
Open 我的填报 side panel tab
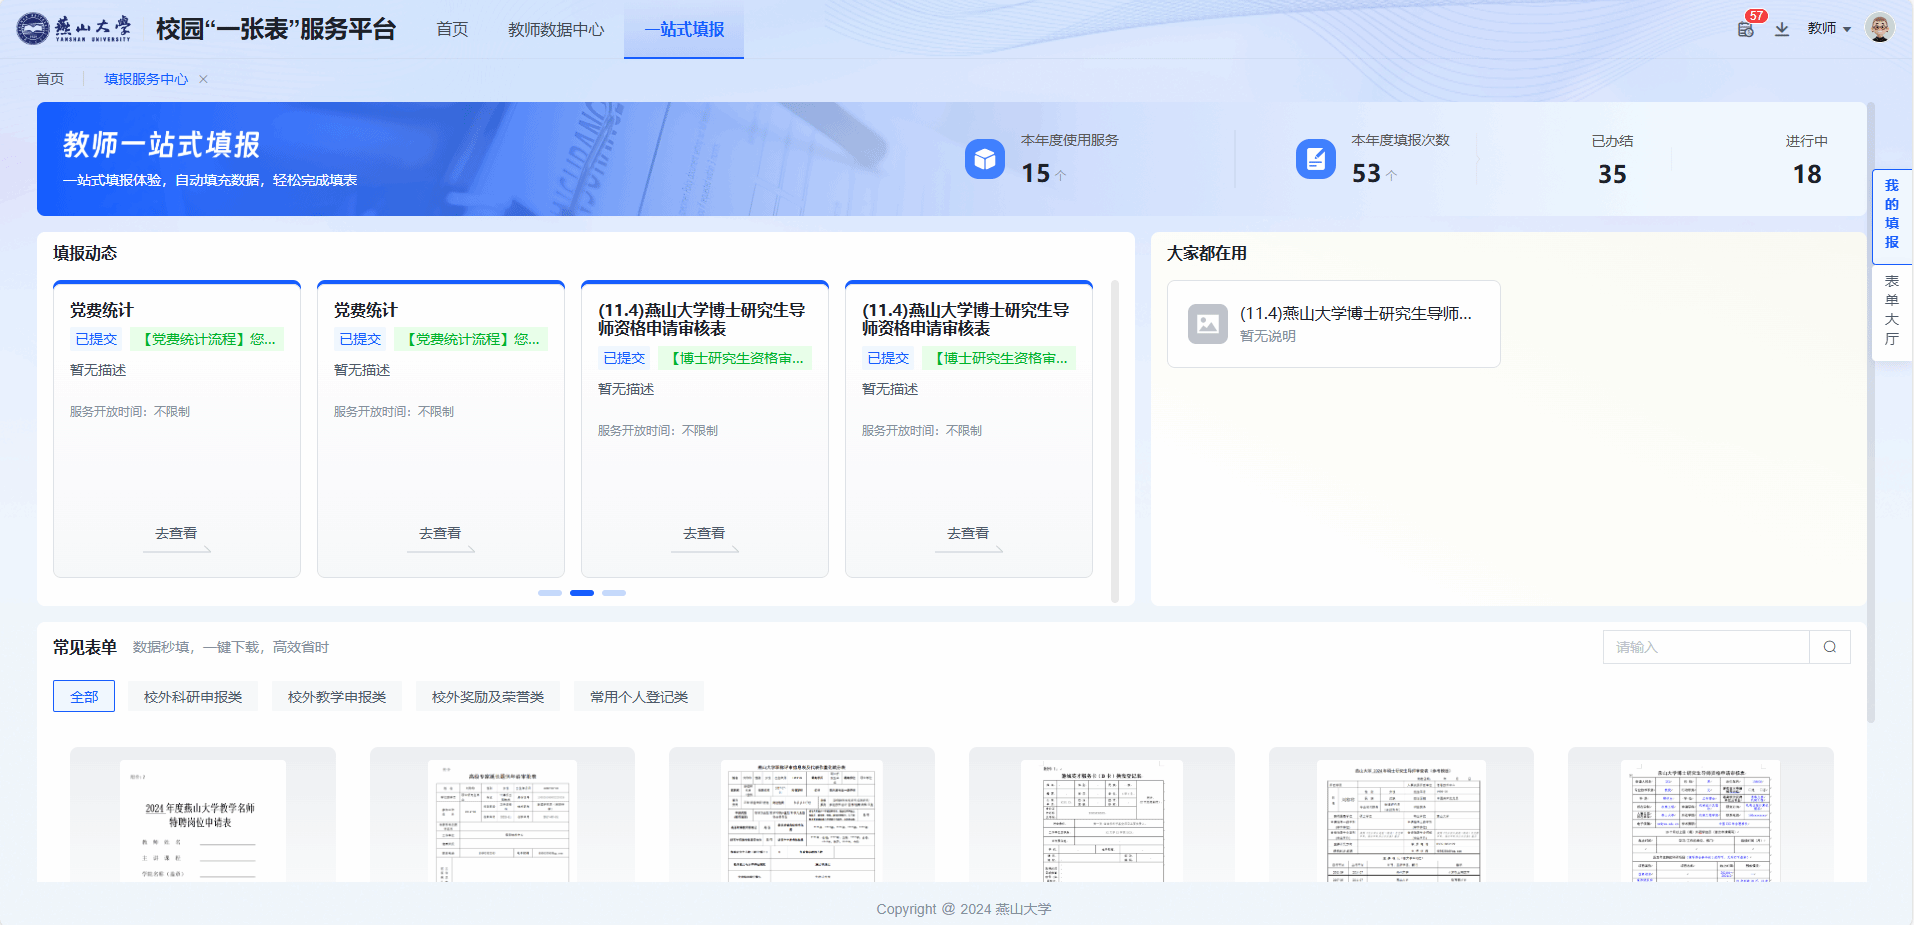(x=1891, y=214)
